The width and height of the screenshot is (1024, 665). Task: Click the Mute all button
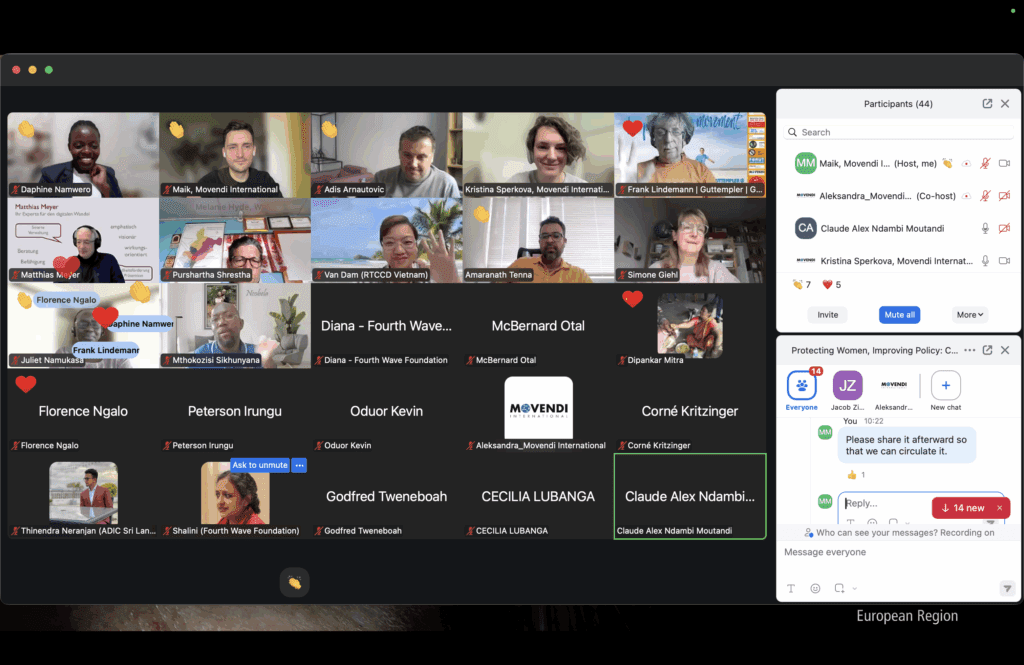pyautogui.click(x=898, y=314)
